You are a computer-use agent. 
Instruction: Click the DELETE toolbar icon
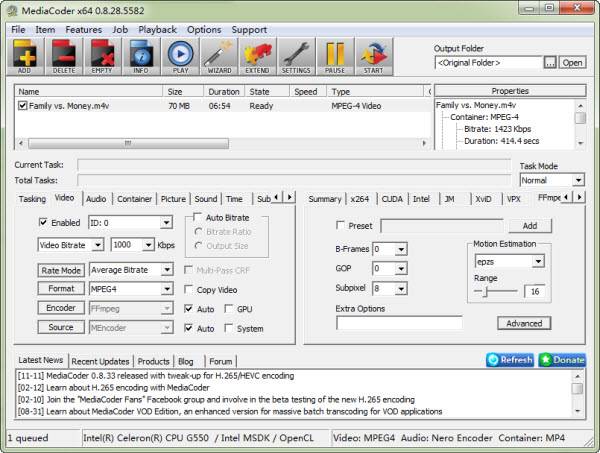(64, 56)
